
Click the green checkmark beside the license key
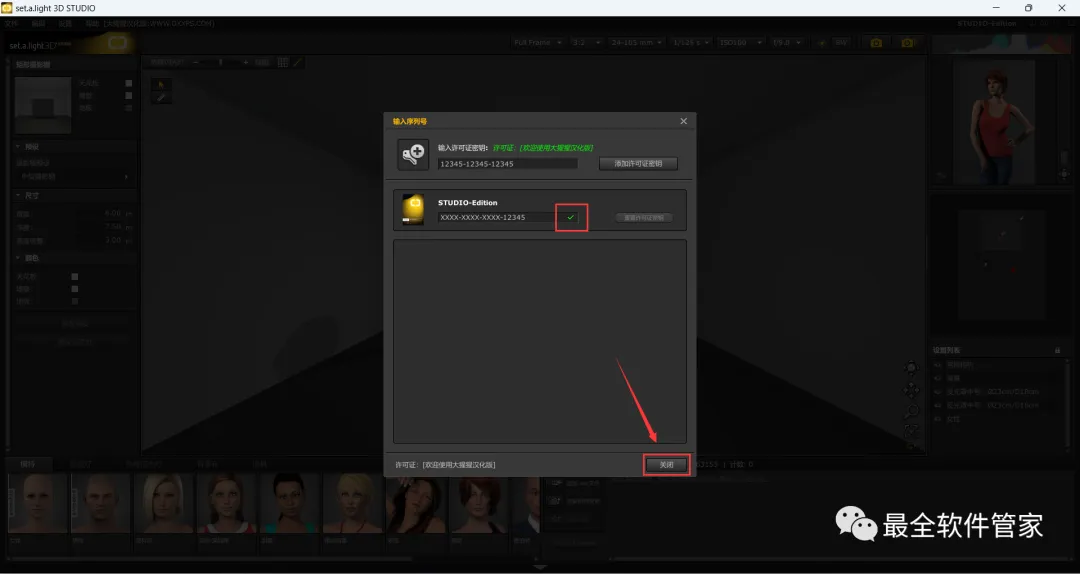[570, 217]
